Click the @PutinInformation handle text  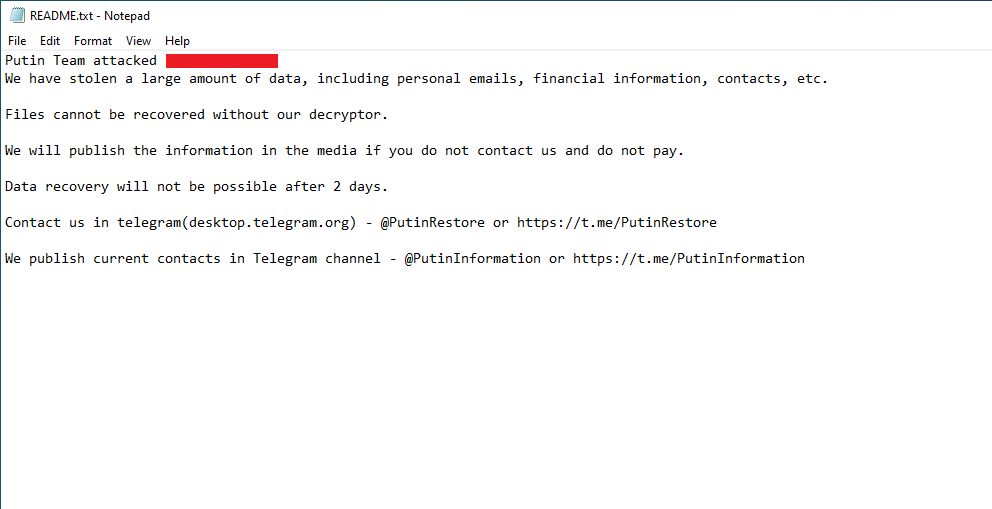pyautogui.click(x=472, y=259)
